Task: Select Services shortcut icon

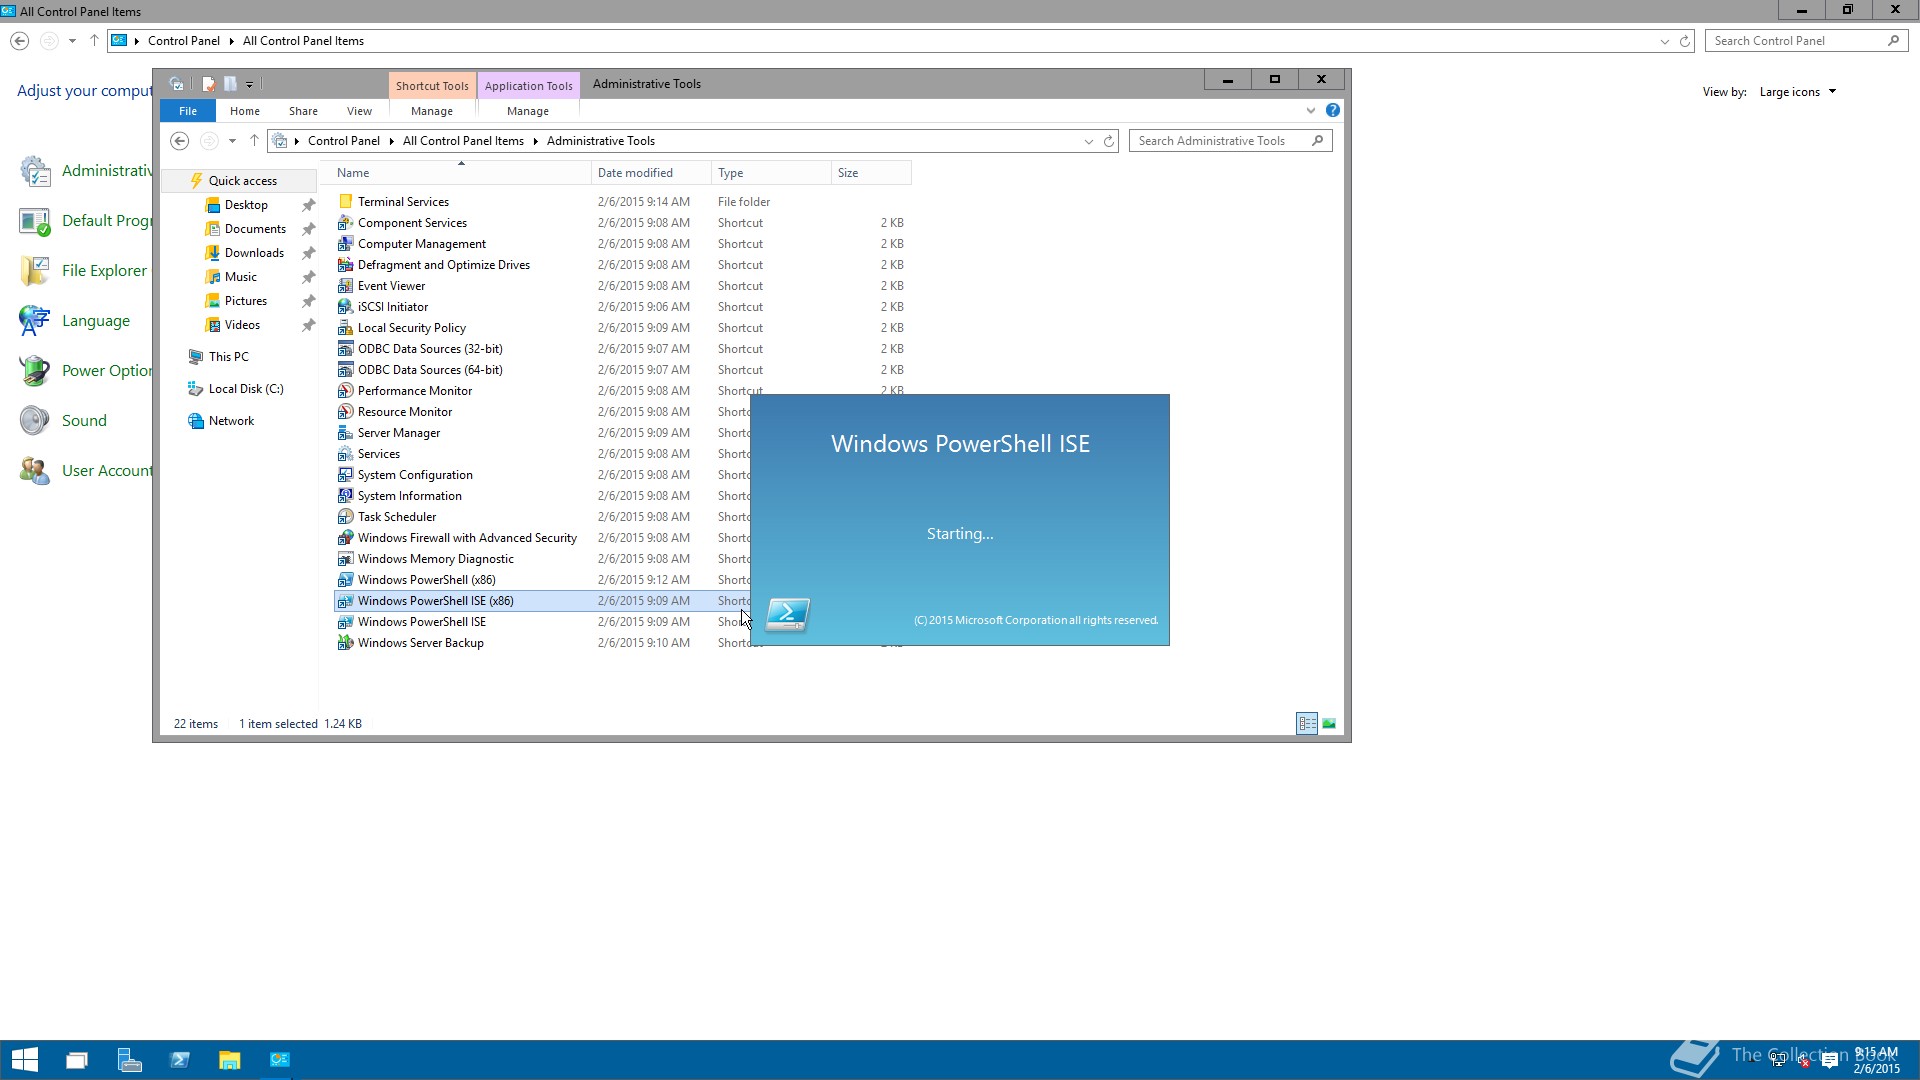Action: [345, 454]
